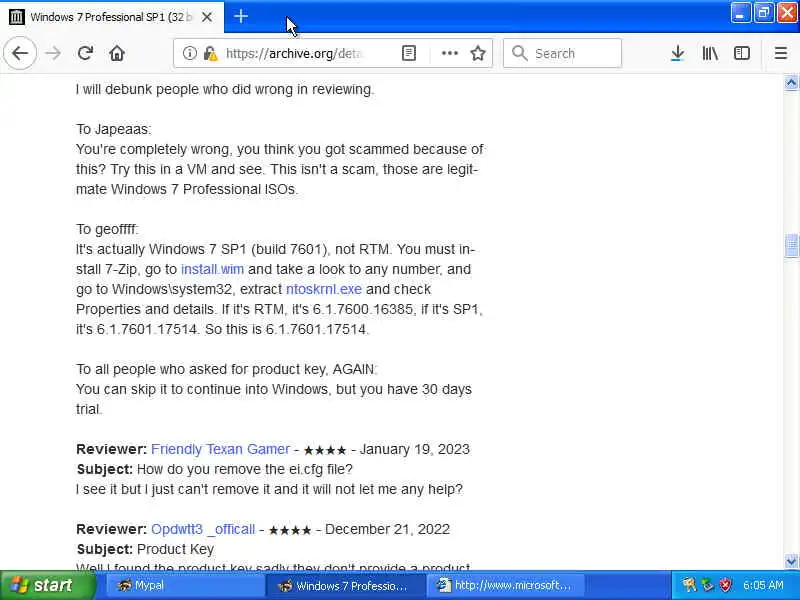Click the insecure connection padlock warning icon
The image size is (800, 600).
(x=210, y=53)
